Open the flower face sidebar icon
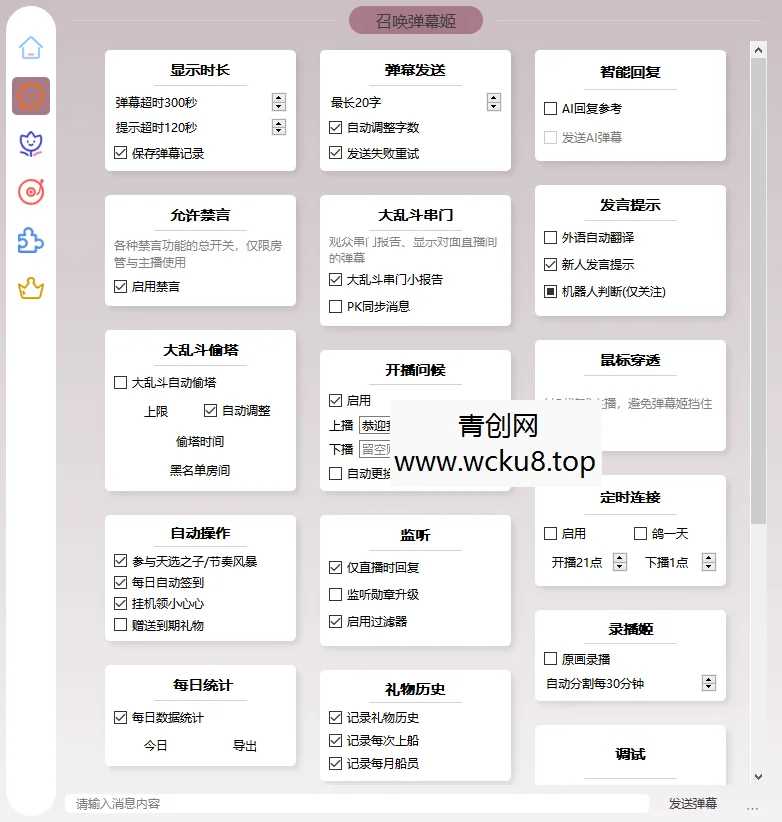Image resolution: width=782 pixels, height=822 pixels. pos(31,144)
